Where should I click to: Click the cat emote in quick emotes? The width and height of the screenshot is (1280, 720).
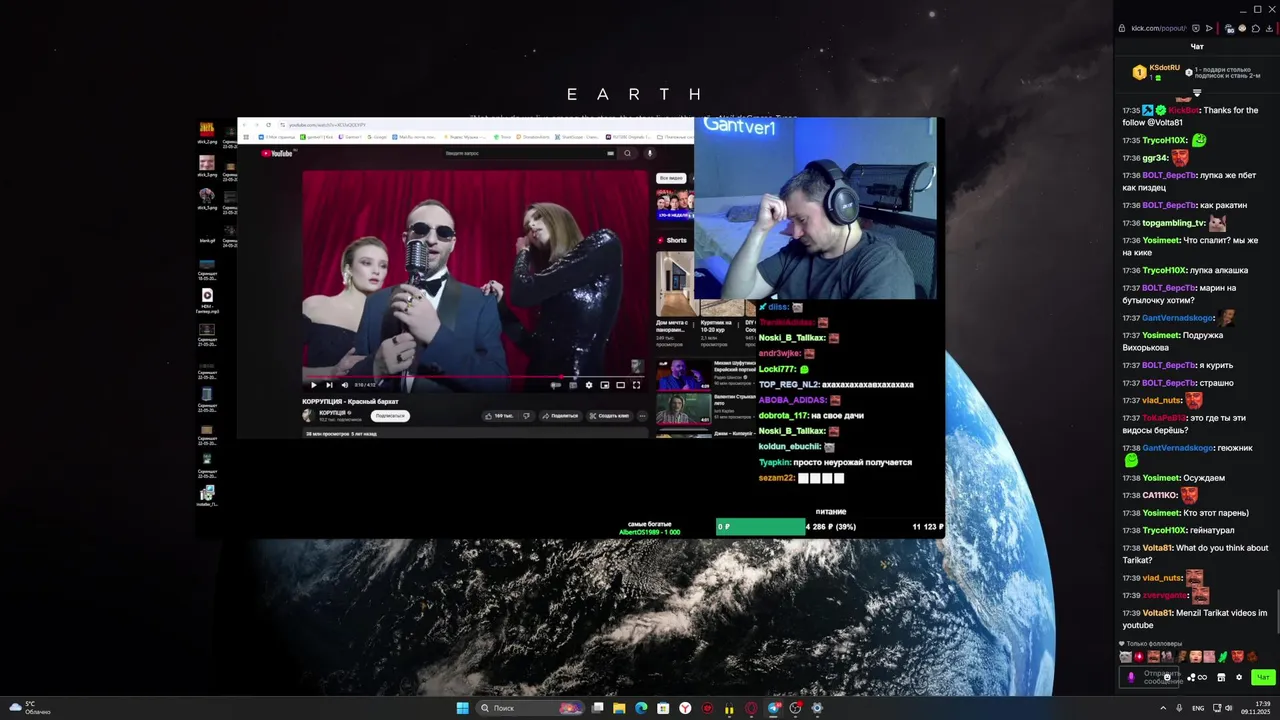pos(1125,657)
